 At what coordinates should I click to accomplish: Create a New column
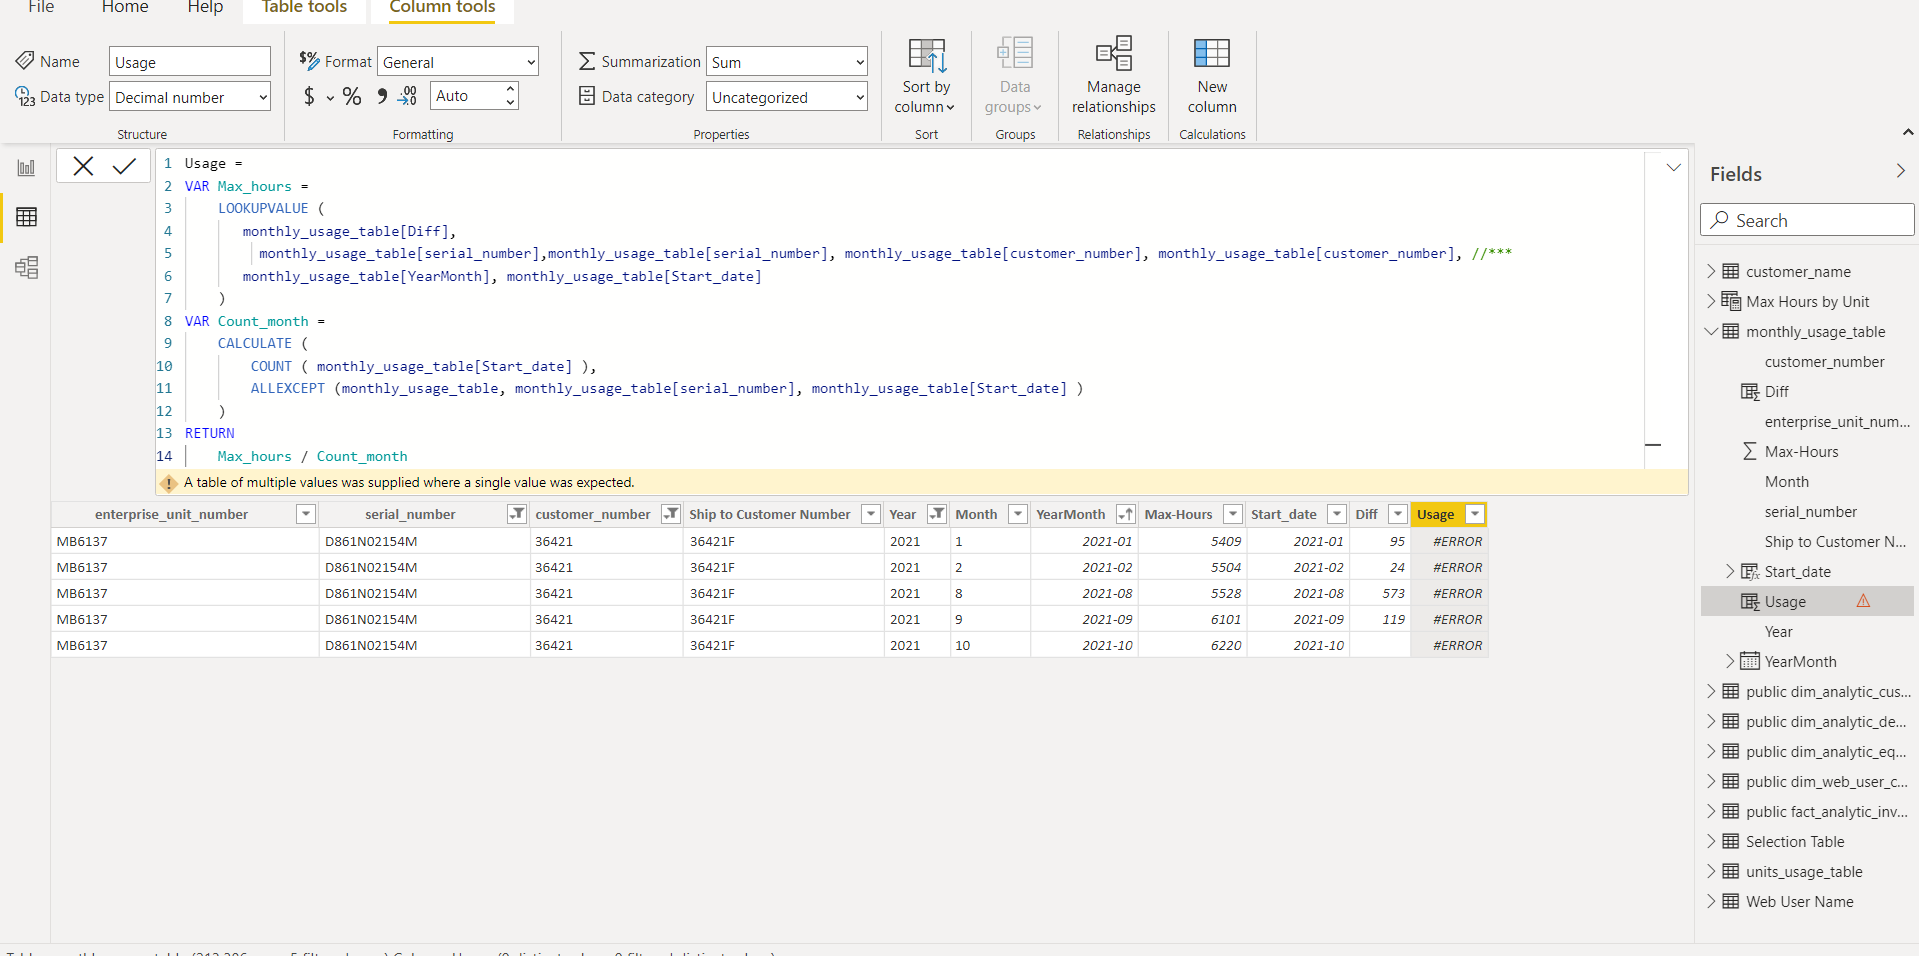click(x=1212, y=77)
